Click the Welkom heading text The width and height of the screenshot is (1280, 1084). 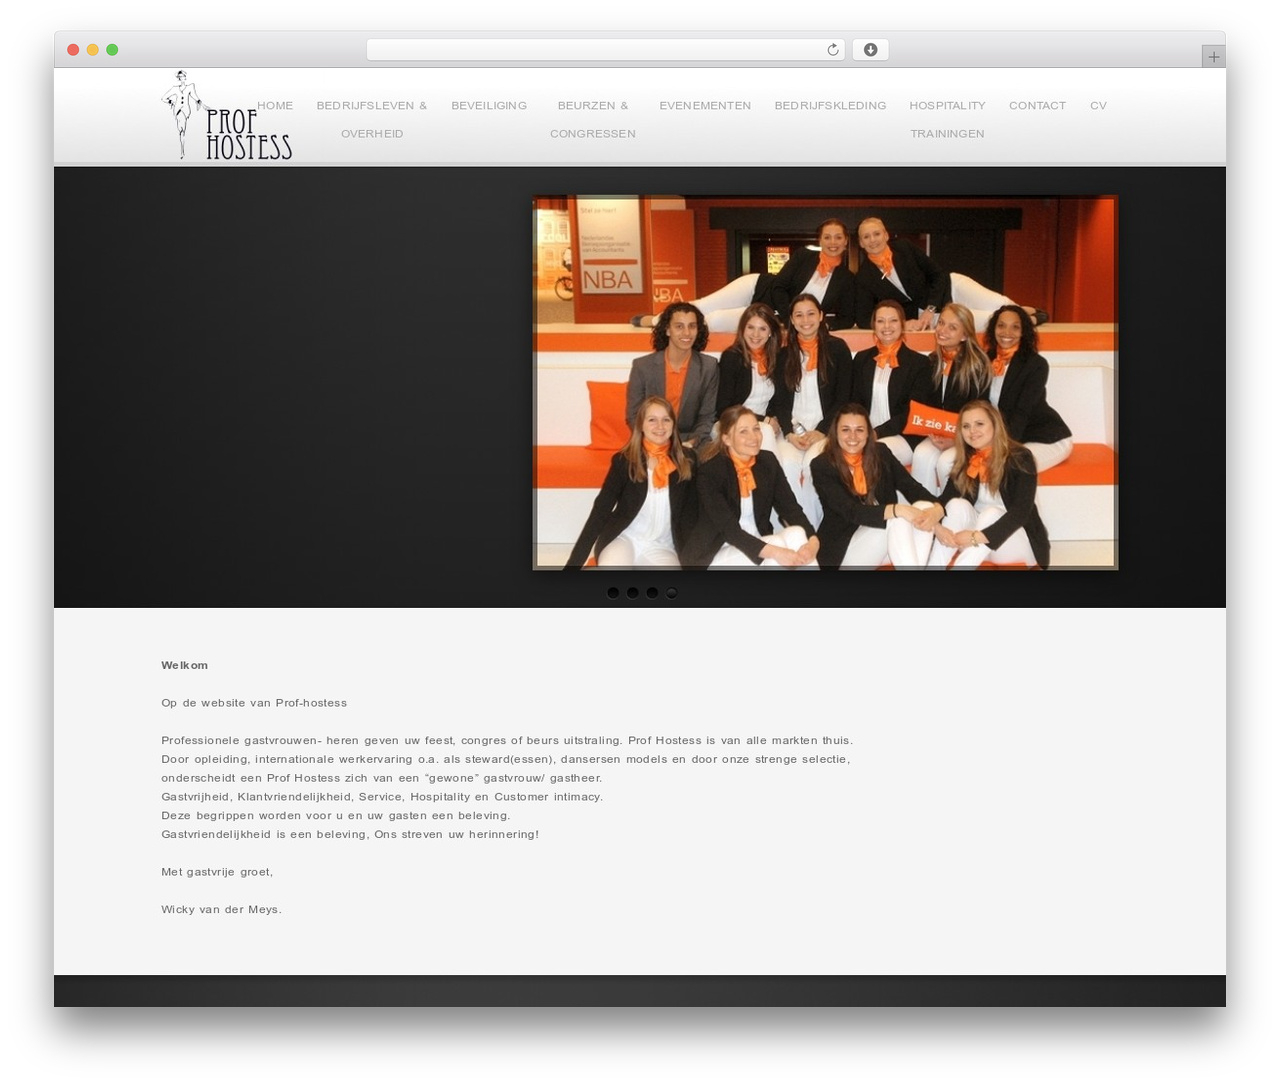pyautogui.click(x=185, y=665)
